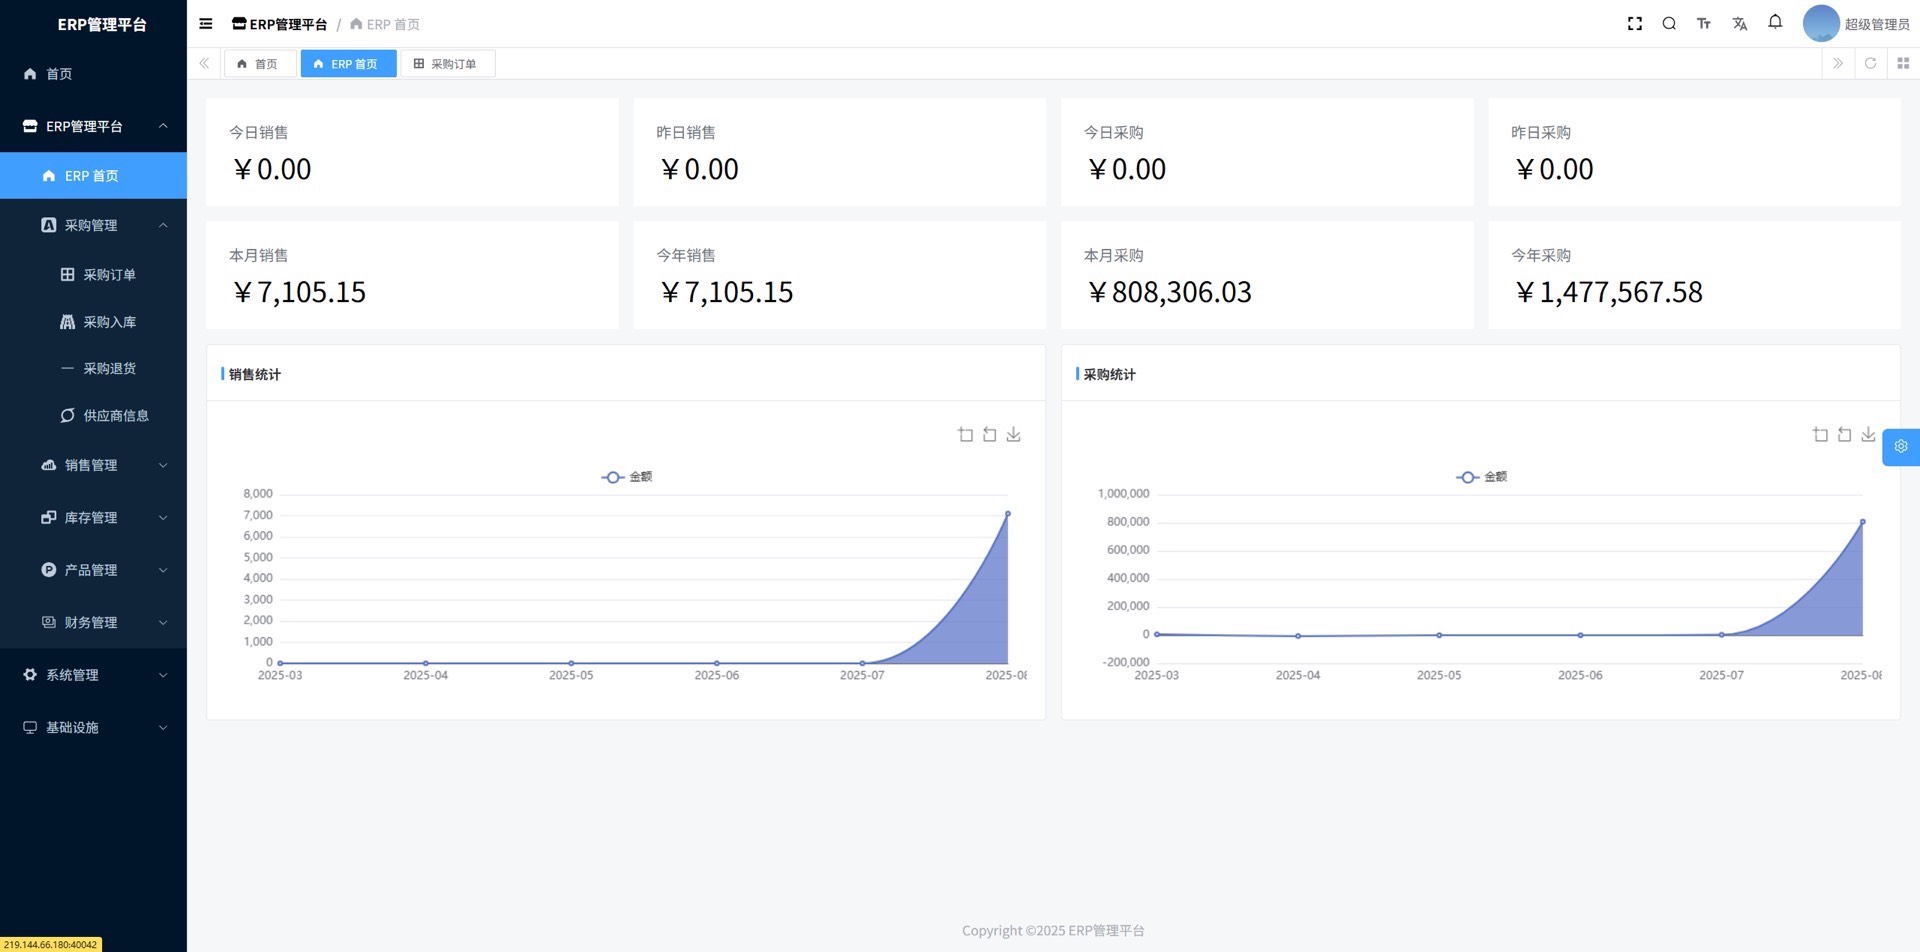Image resolution: width=1920 pixels, height=952 pixels.
Task: Click the 超级管理员 user avatar
Action: click(x=1821, y=24)
